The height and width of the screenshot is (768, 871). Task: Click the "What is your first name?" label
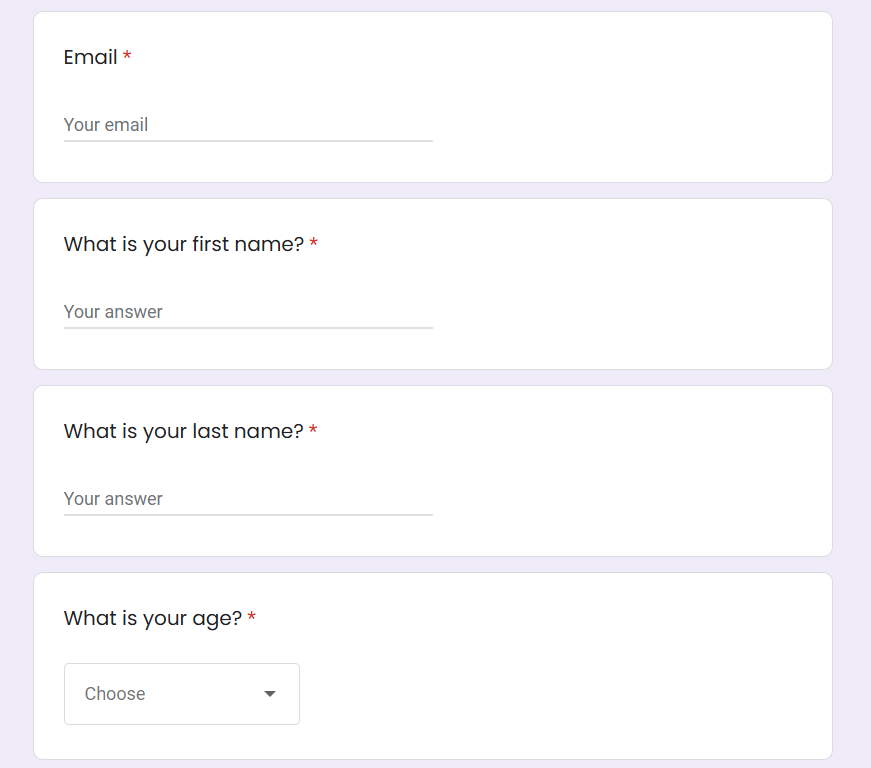click(184, 244)
